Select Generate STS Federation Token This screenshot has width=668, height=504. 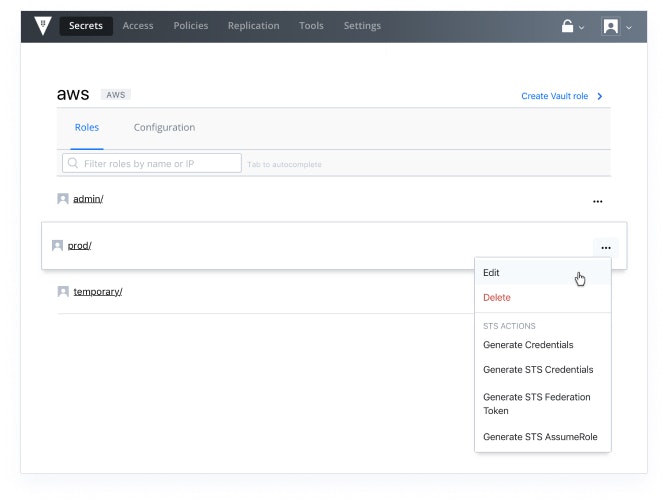[x=536, y=404]
